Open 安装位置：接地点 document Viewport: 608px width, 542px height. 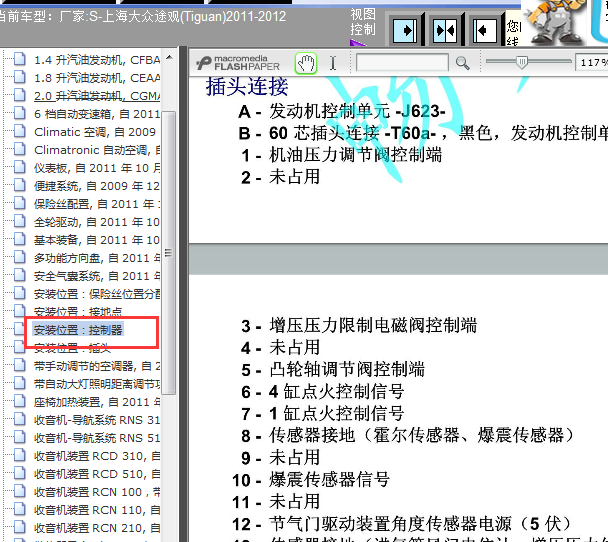(x=78, y=312)
